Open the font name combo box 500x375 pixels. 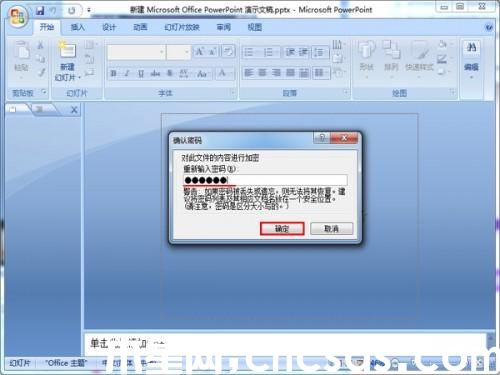136,52
